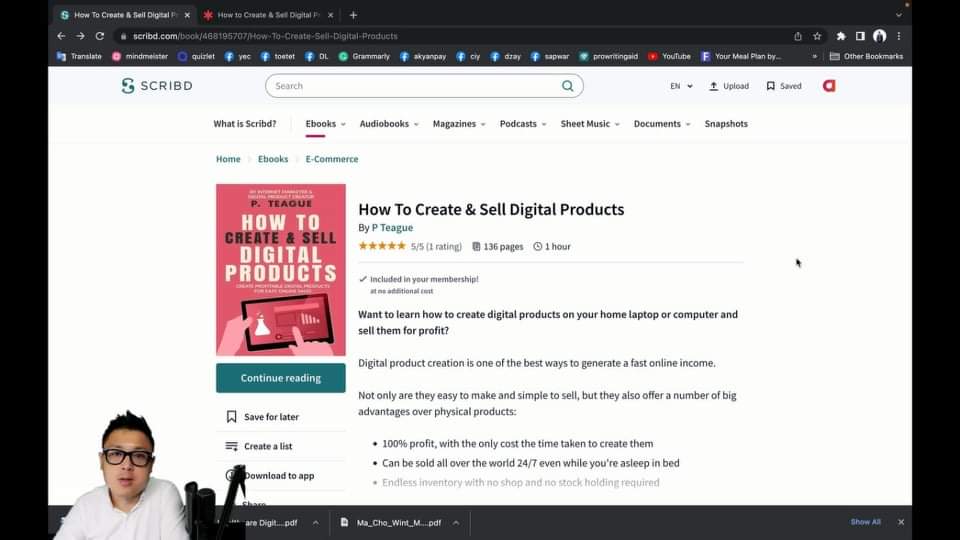The image size is (960, 540).
Task: Open Your Meal Plan bookmark
Action: 741,56
